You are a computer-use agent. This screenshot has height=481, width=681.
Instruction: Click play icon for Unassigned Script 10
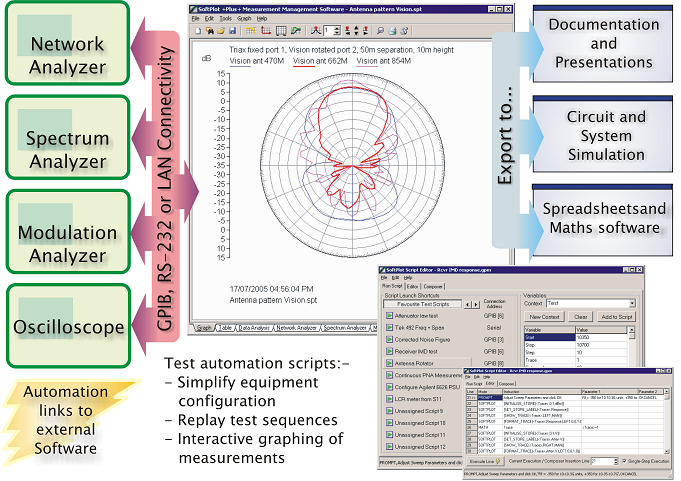click(x=389, y=422)
